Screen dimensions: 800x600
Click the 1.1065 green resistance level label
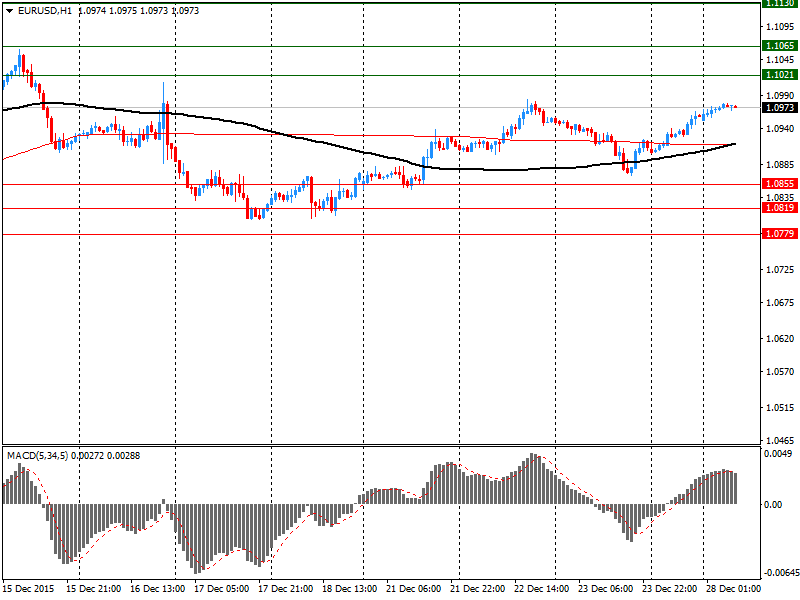[779, 46]
